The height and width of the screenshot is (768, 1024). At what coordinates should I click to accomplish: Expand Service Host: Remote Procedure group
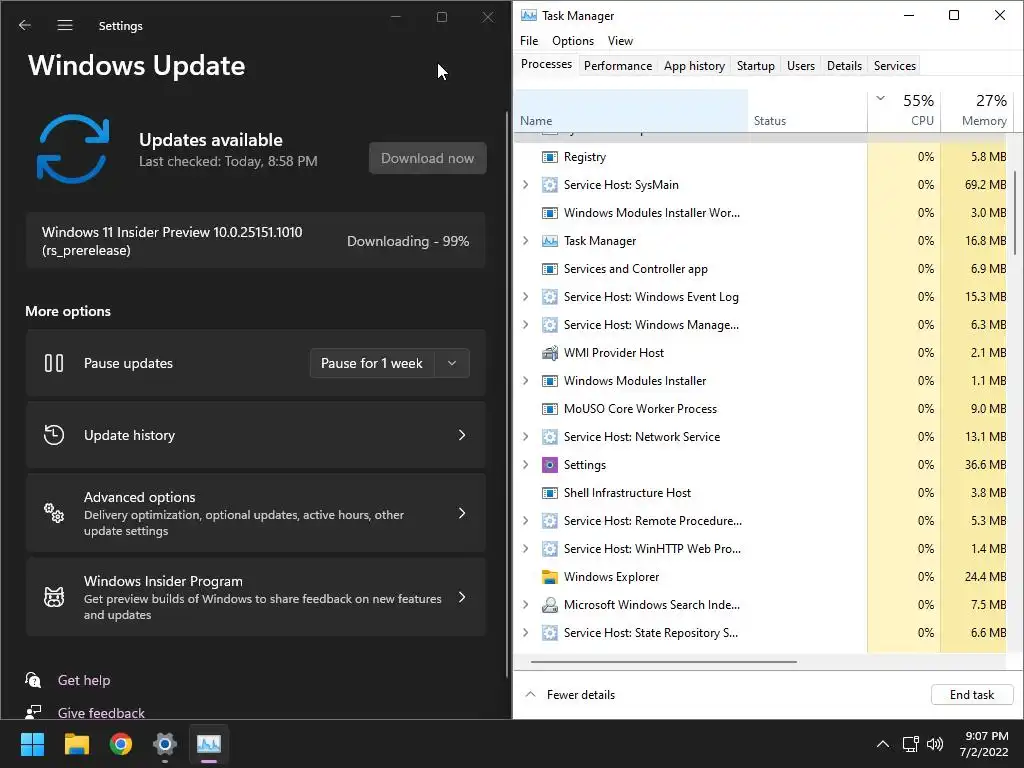(526, 521)
